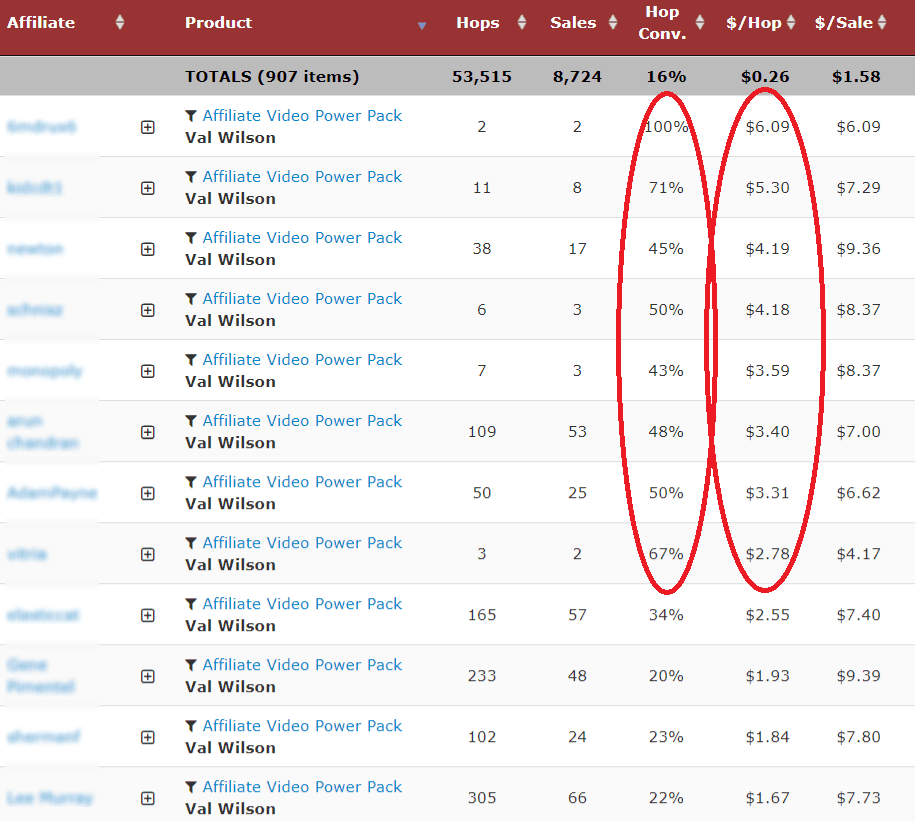The height and width of the screenshot is (822, 915).
Task: Click the funnel icon in the 109 hops row
Action: tap(191, 421)
